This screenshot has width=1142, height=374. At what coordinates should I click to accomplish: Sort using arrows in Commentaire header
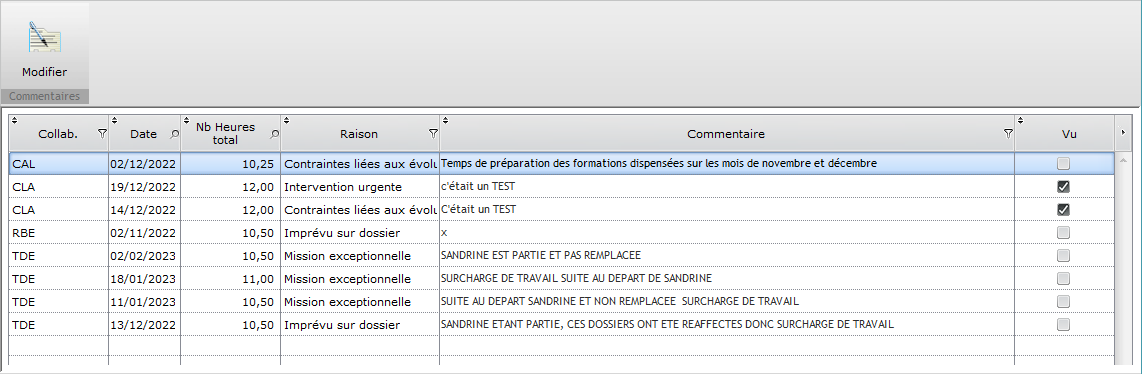click(x=445, y=120)
